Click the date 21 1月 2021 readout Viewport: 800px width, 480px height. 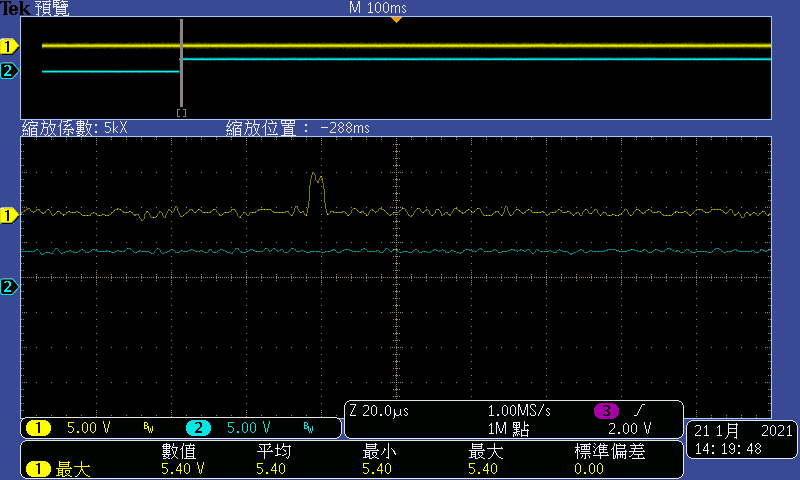[743, 431]
